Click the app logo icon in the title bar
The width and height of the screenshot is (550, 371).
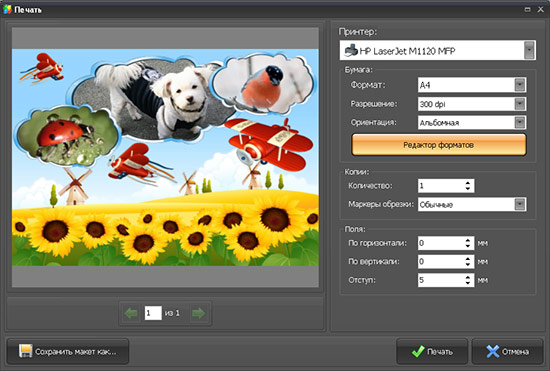click(x=7, y=9)
